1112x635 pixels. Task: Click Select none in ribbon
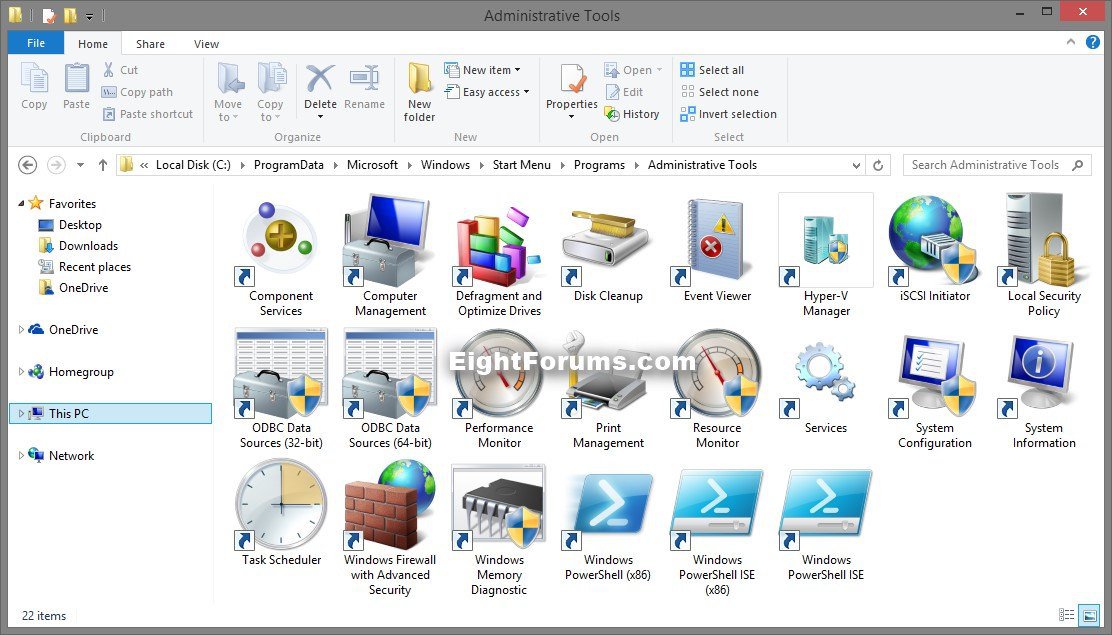click(x=719, y=92)
